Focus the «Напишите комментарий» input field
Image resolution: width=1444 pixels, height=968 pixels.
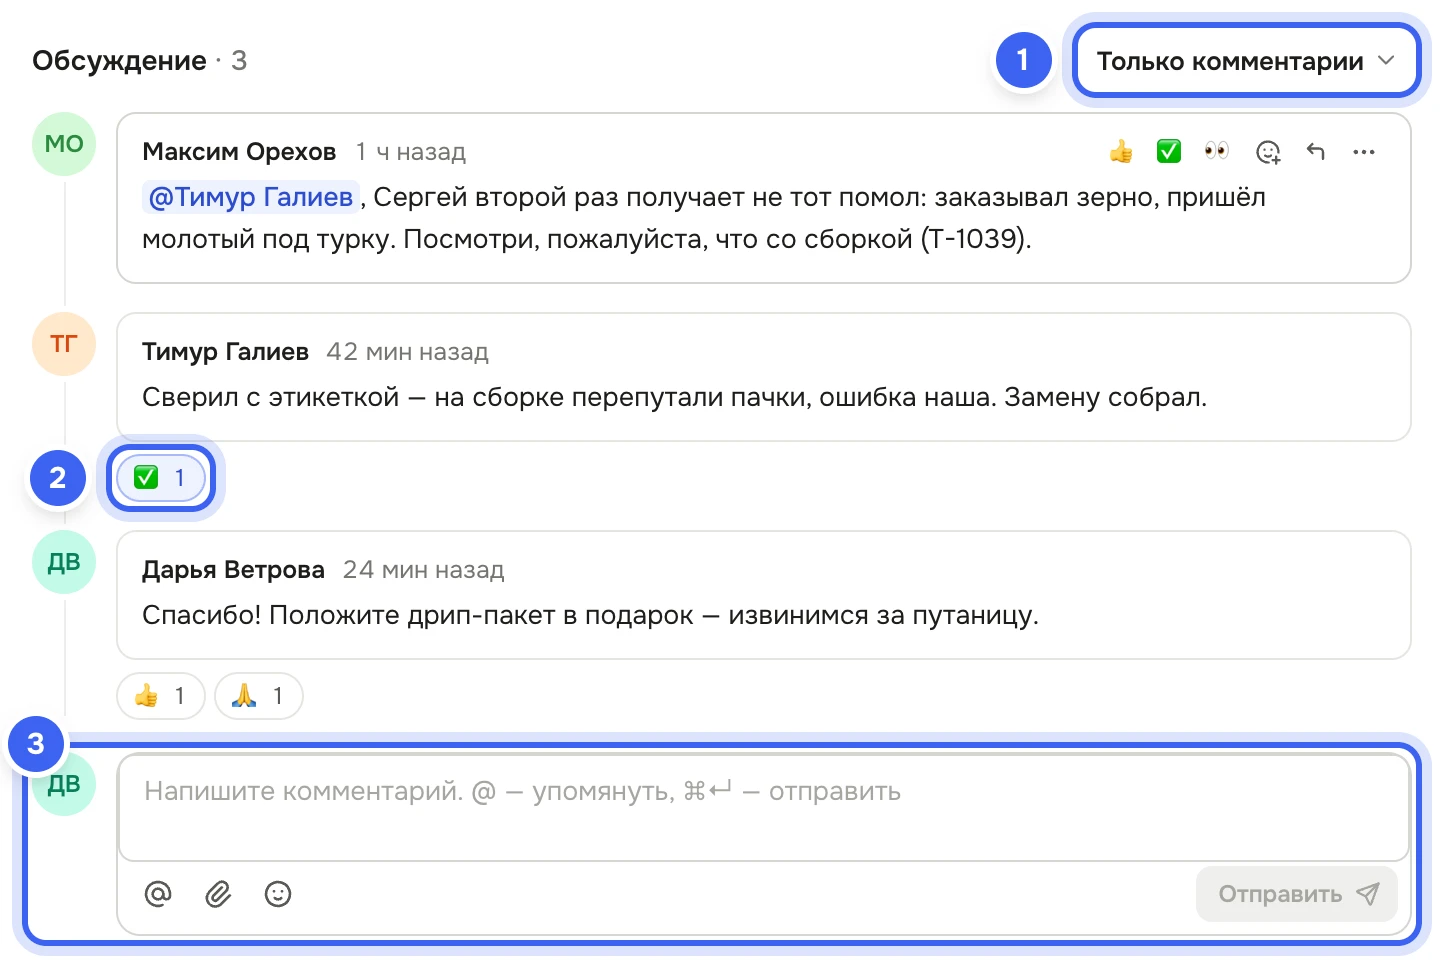point(764,808)
